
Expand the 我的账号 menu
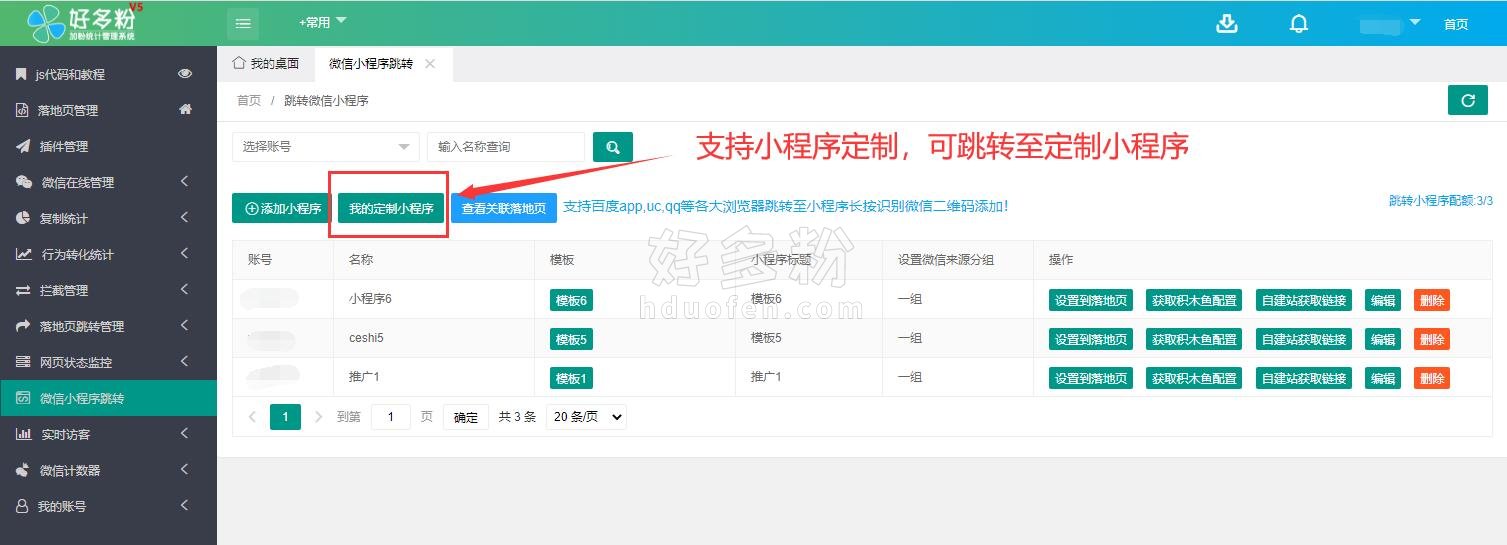185,506
